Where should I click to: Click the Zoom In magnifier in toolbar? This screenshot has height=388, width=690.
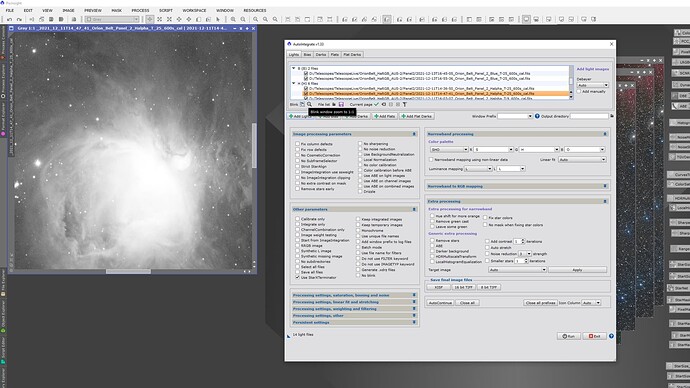tap(233, 19)
